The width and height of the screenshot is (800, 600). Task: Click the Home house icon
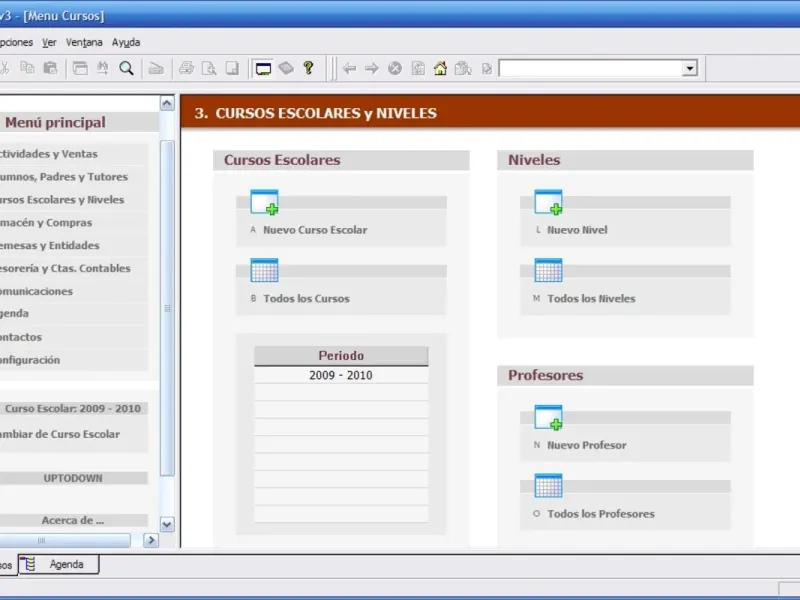440,68
